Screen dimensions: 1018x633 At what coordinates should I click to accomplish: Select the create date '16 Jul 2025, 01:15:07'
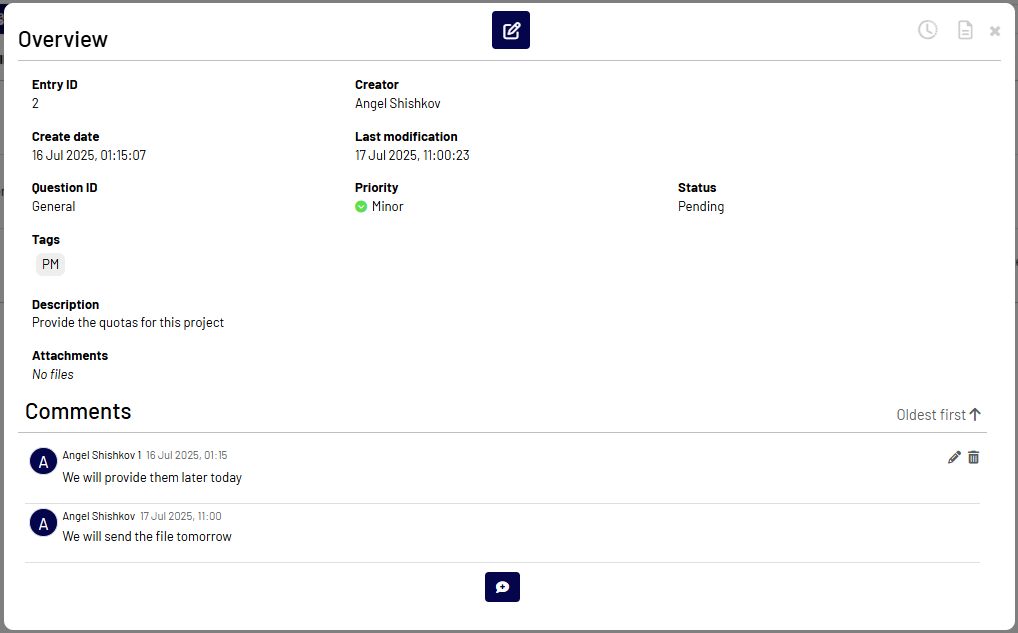(x=89, y=155)
